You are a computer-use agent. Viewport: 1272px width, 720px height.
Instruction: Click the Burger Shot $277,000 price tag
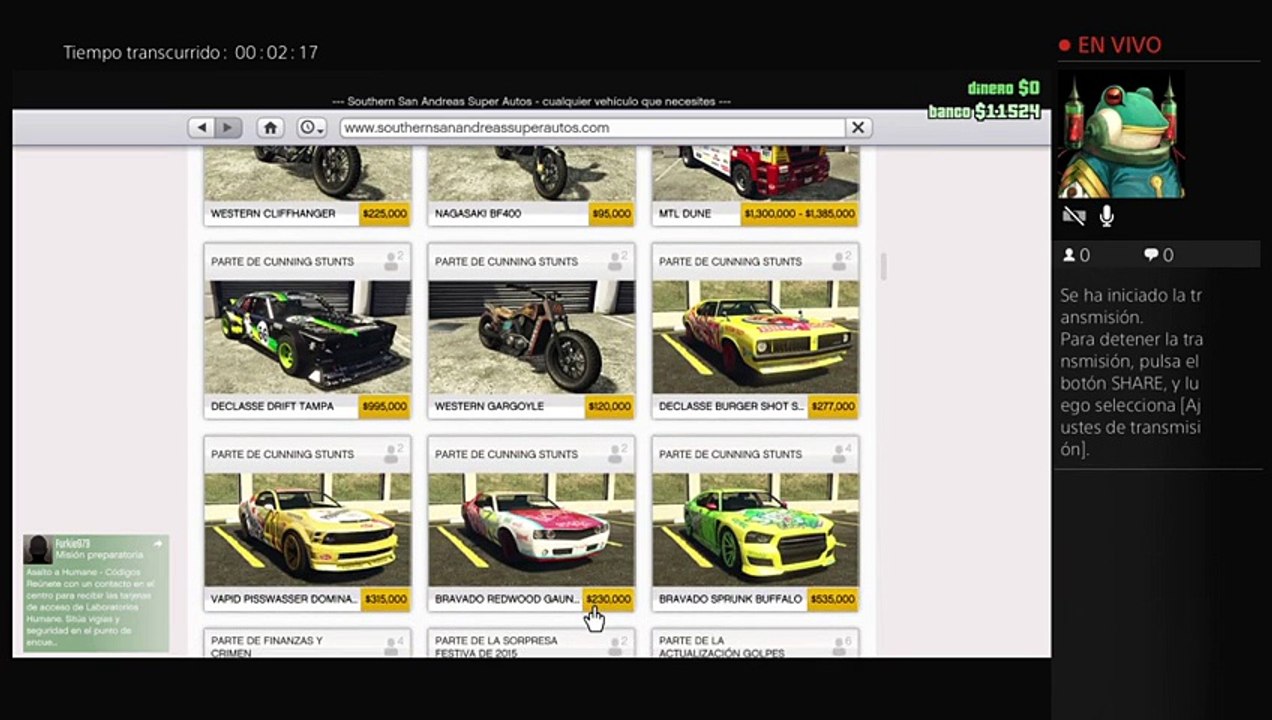[x=833, y=406]
